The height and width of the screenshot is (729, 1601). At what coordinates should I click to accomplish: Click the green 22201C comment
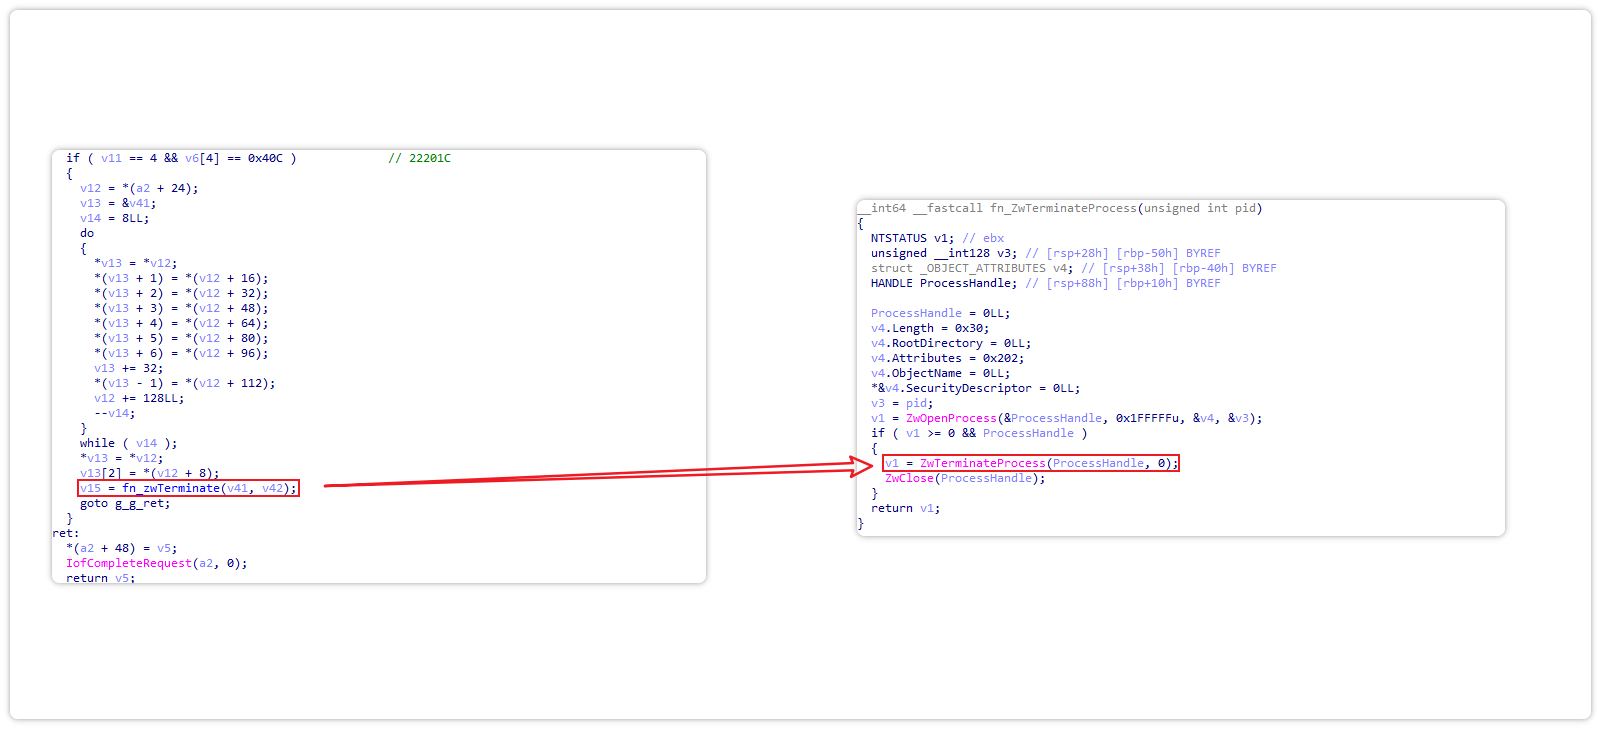[419, 158]
